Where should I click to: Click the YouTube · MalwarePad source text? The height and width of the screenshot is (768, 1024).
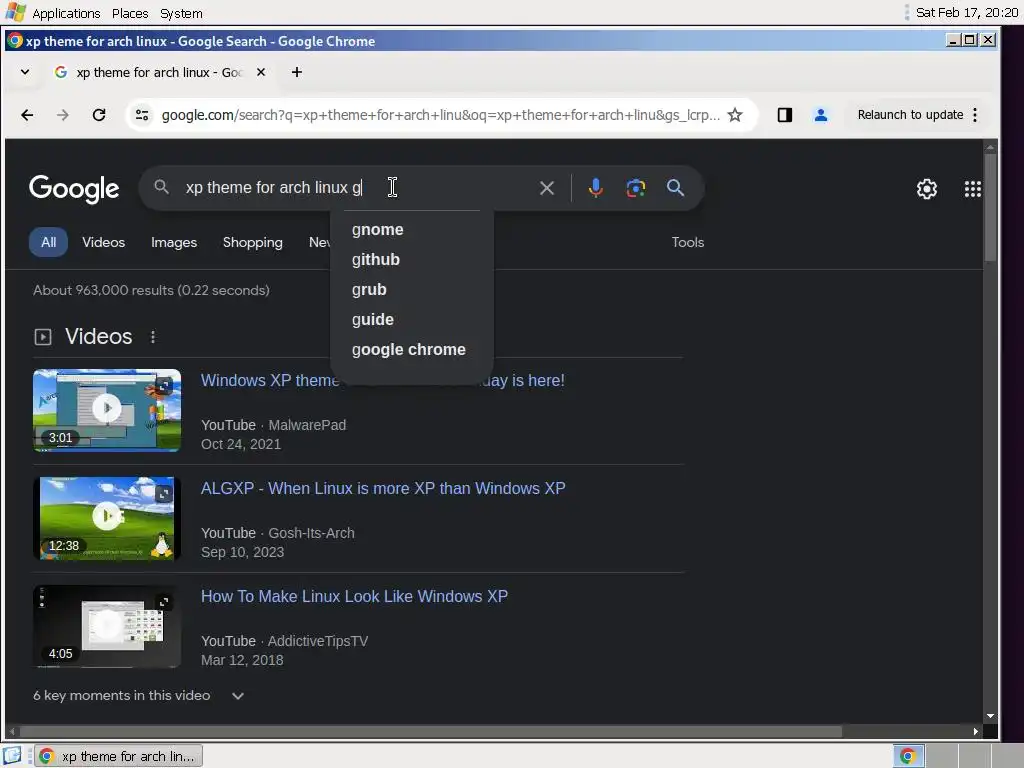click(x=273, y=425)
